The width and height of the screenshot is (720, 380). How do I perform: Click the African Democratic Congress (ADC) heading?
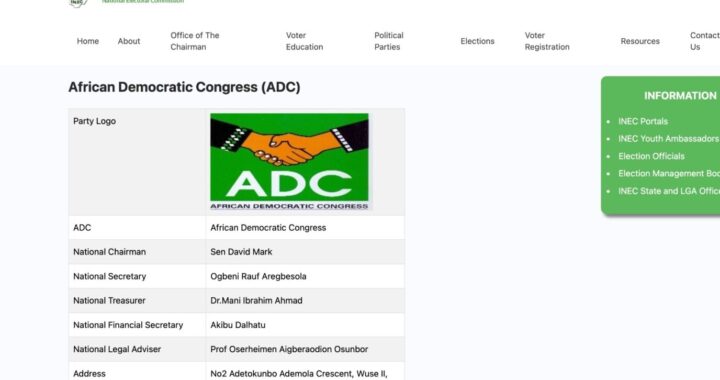click(184, 87)
